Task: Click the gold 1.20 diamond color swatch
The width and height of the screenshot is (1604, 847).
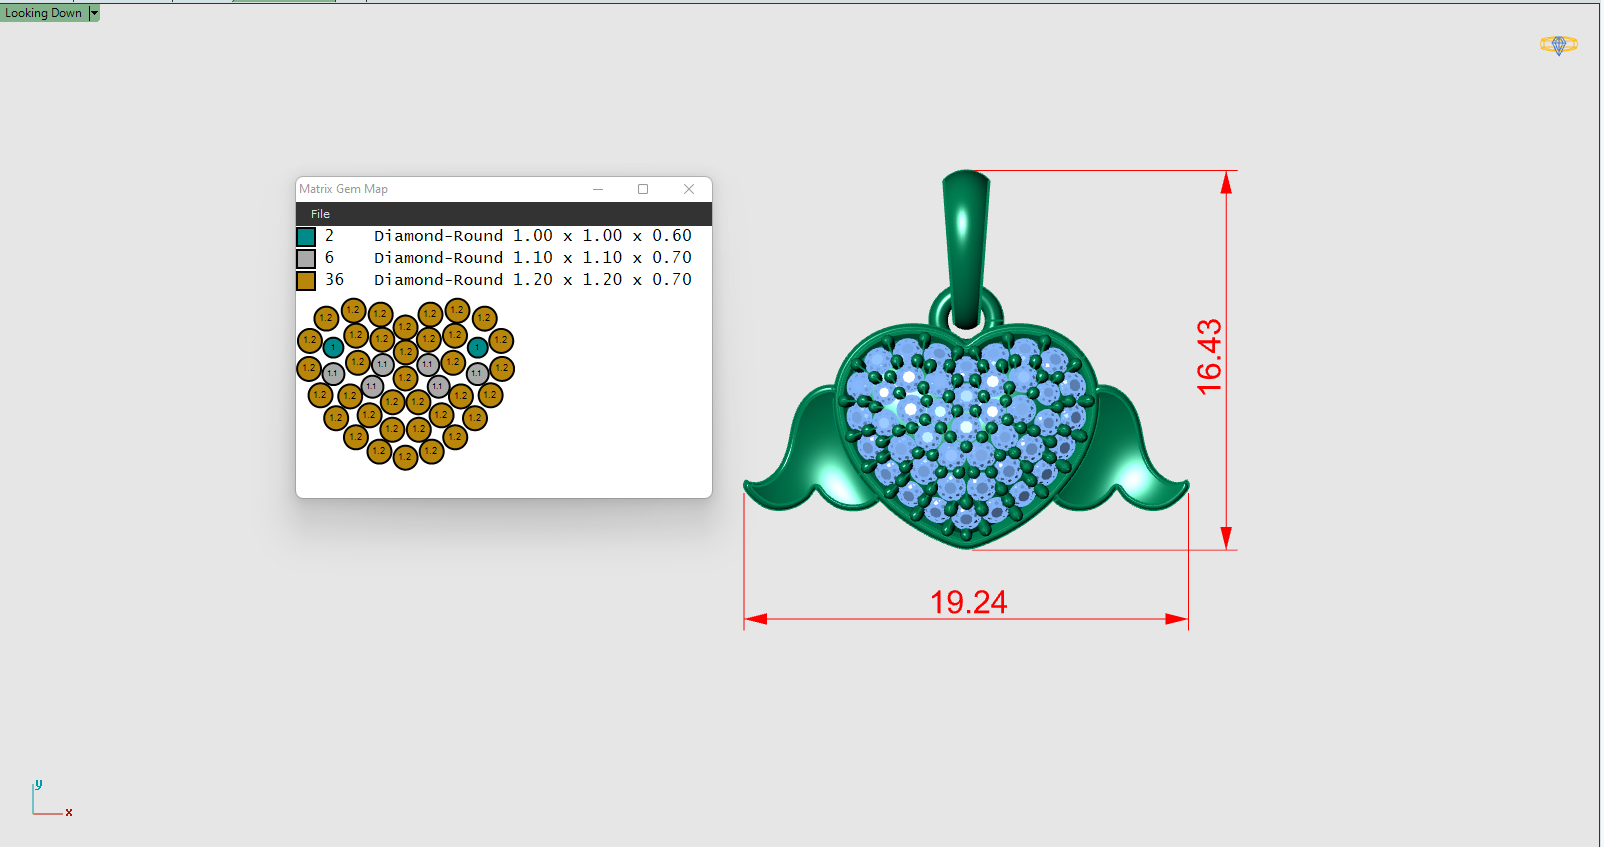Action: click(306, 281)
